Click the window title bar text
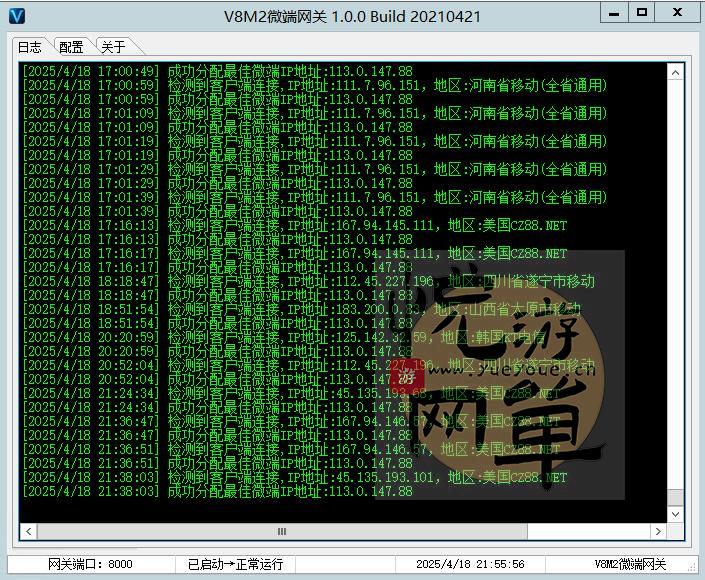Viewport: 705px width, 580px height. click(352, 14)
